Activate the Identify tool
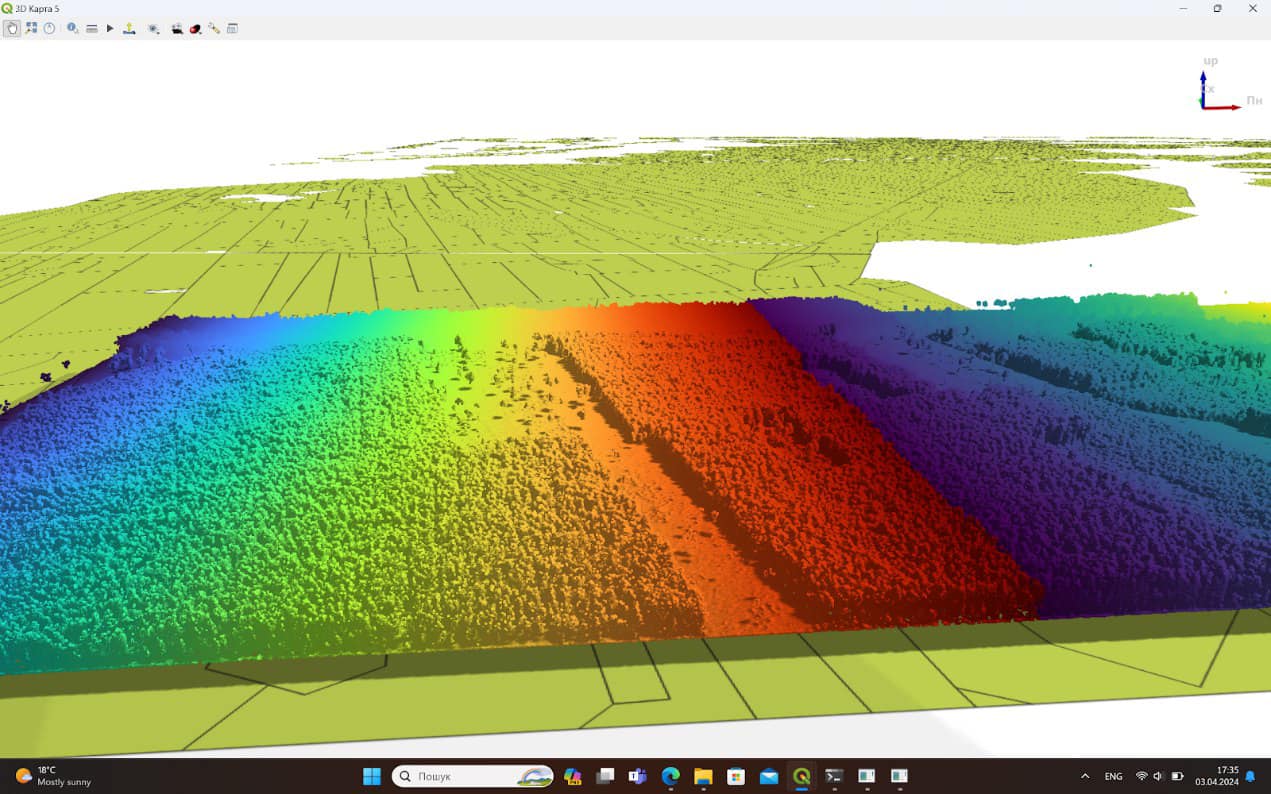Image resolution: width=1271 pixels, height=794 pixels. pyautogui.click(x=72, y=29)
